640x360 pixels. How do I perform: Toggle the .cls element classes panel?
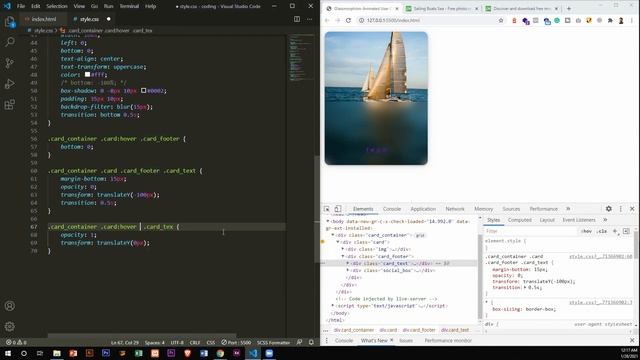pyautogui.click(x=601, y=231)
